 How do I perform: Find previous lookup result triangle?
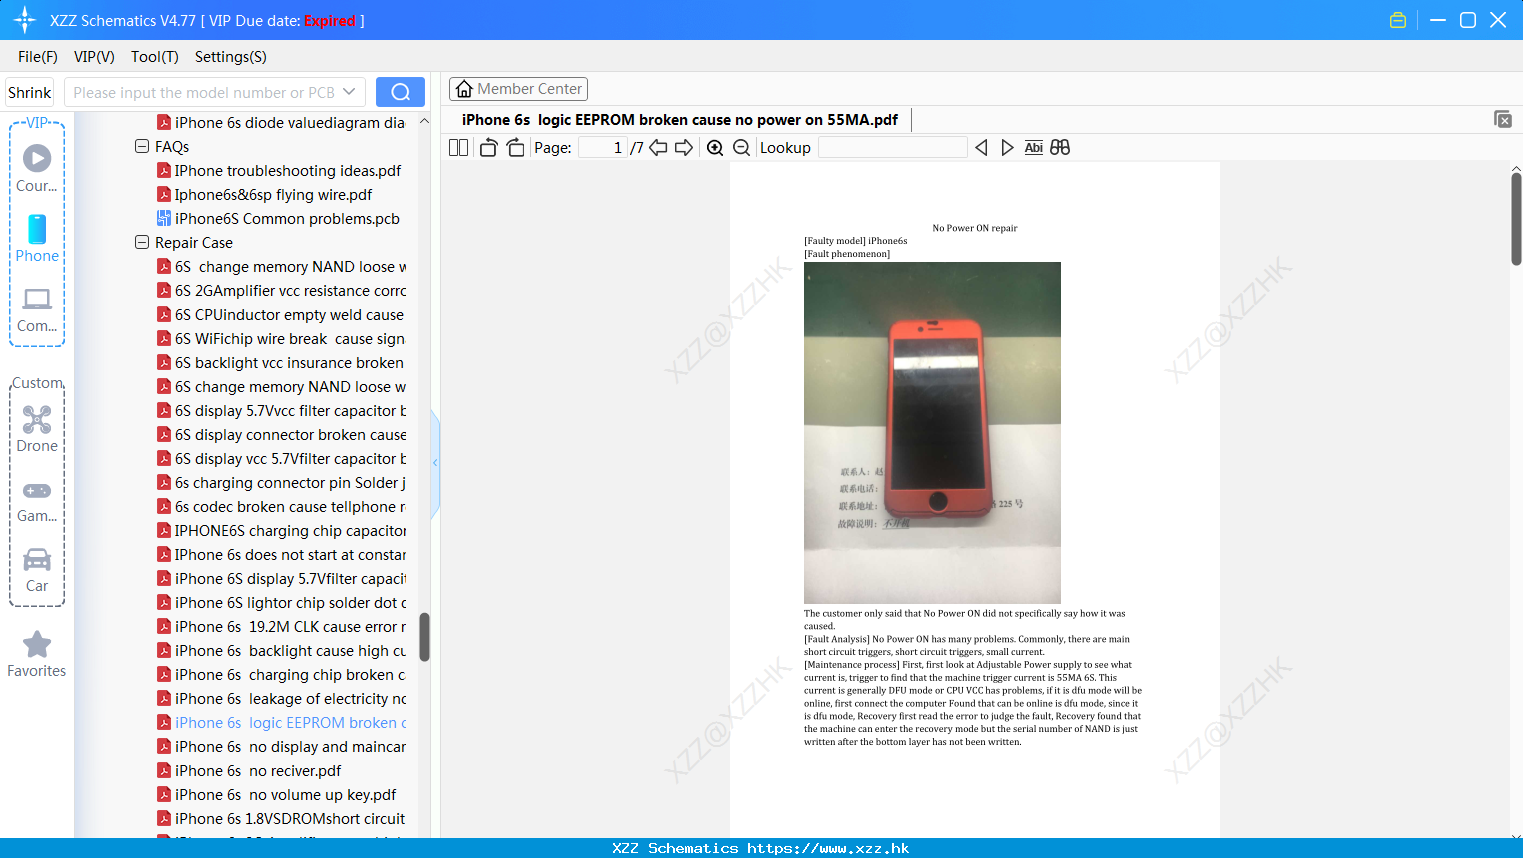tap(981, 148)
